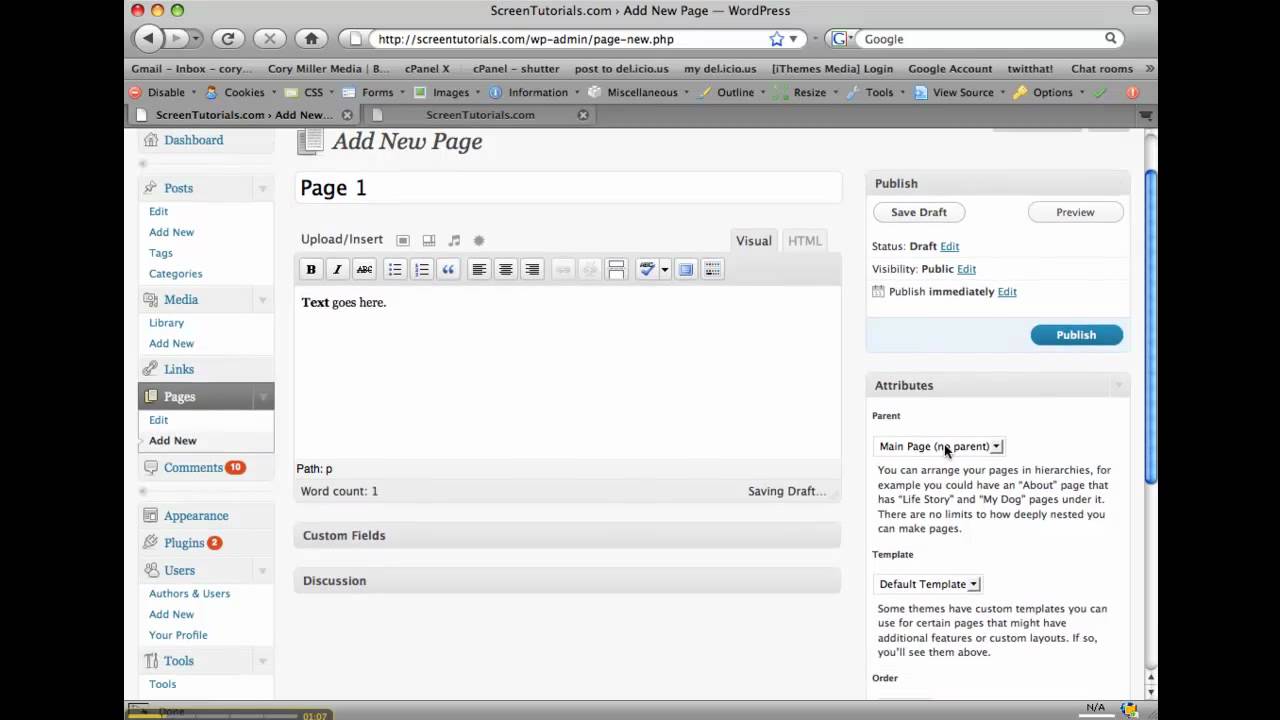Edit the post Visibility setting
1280x720 pixels.
coord(966,269)
